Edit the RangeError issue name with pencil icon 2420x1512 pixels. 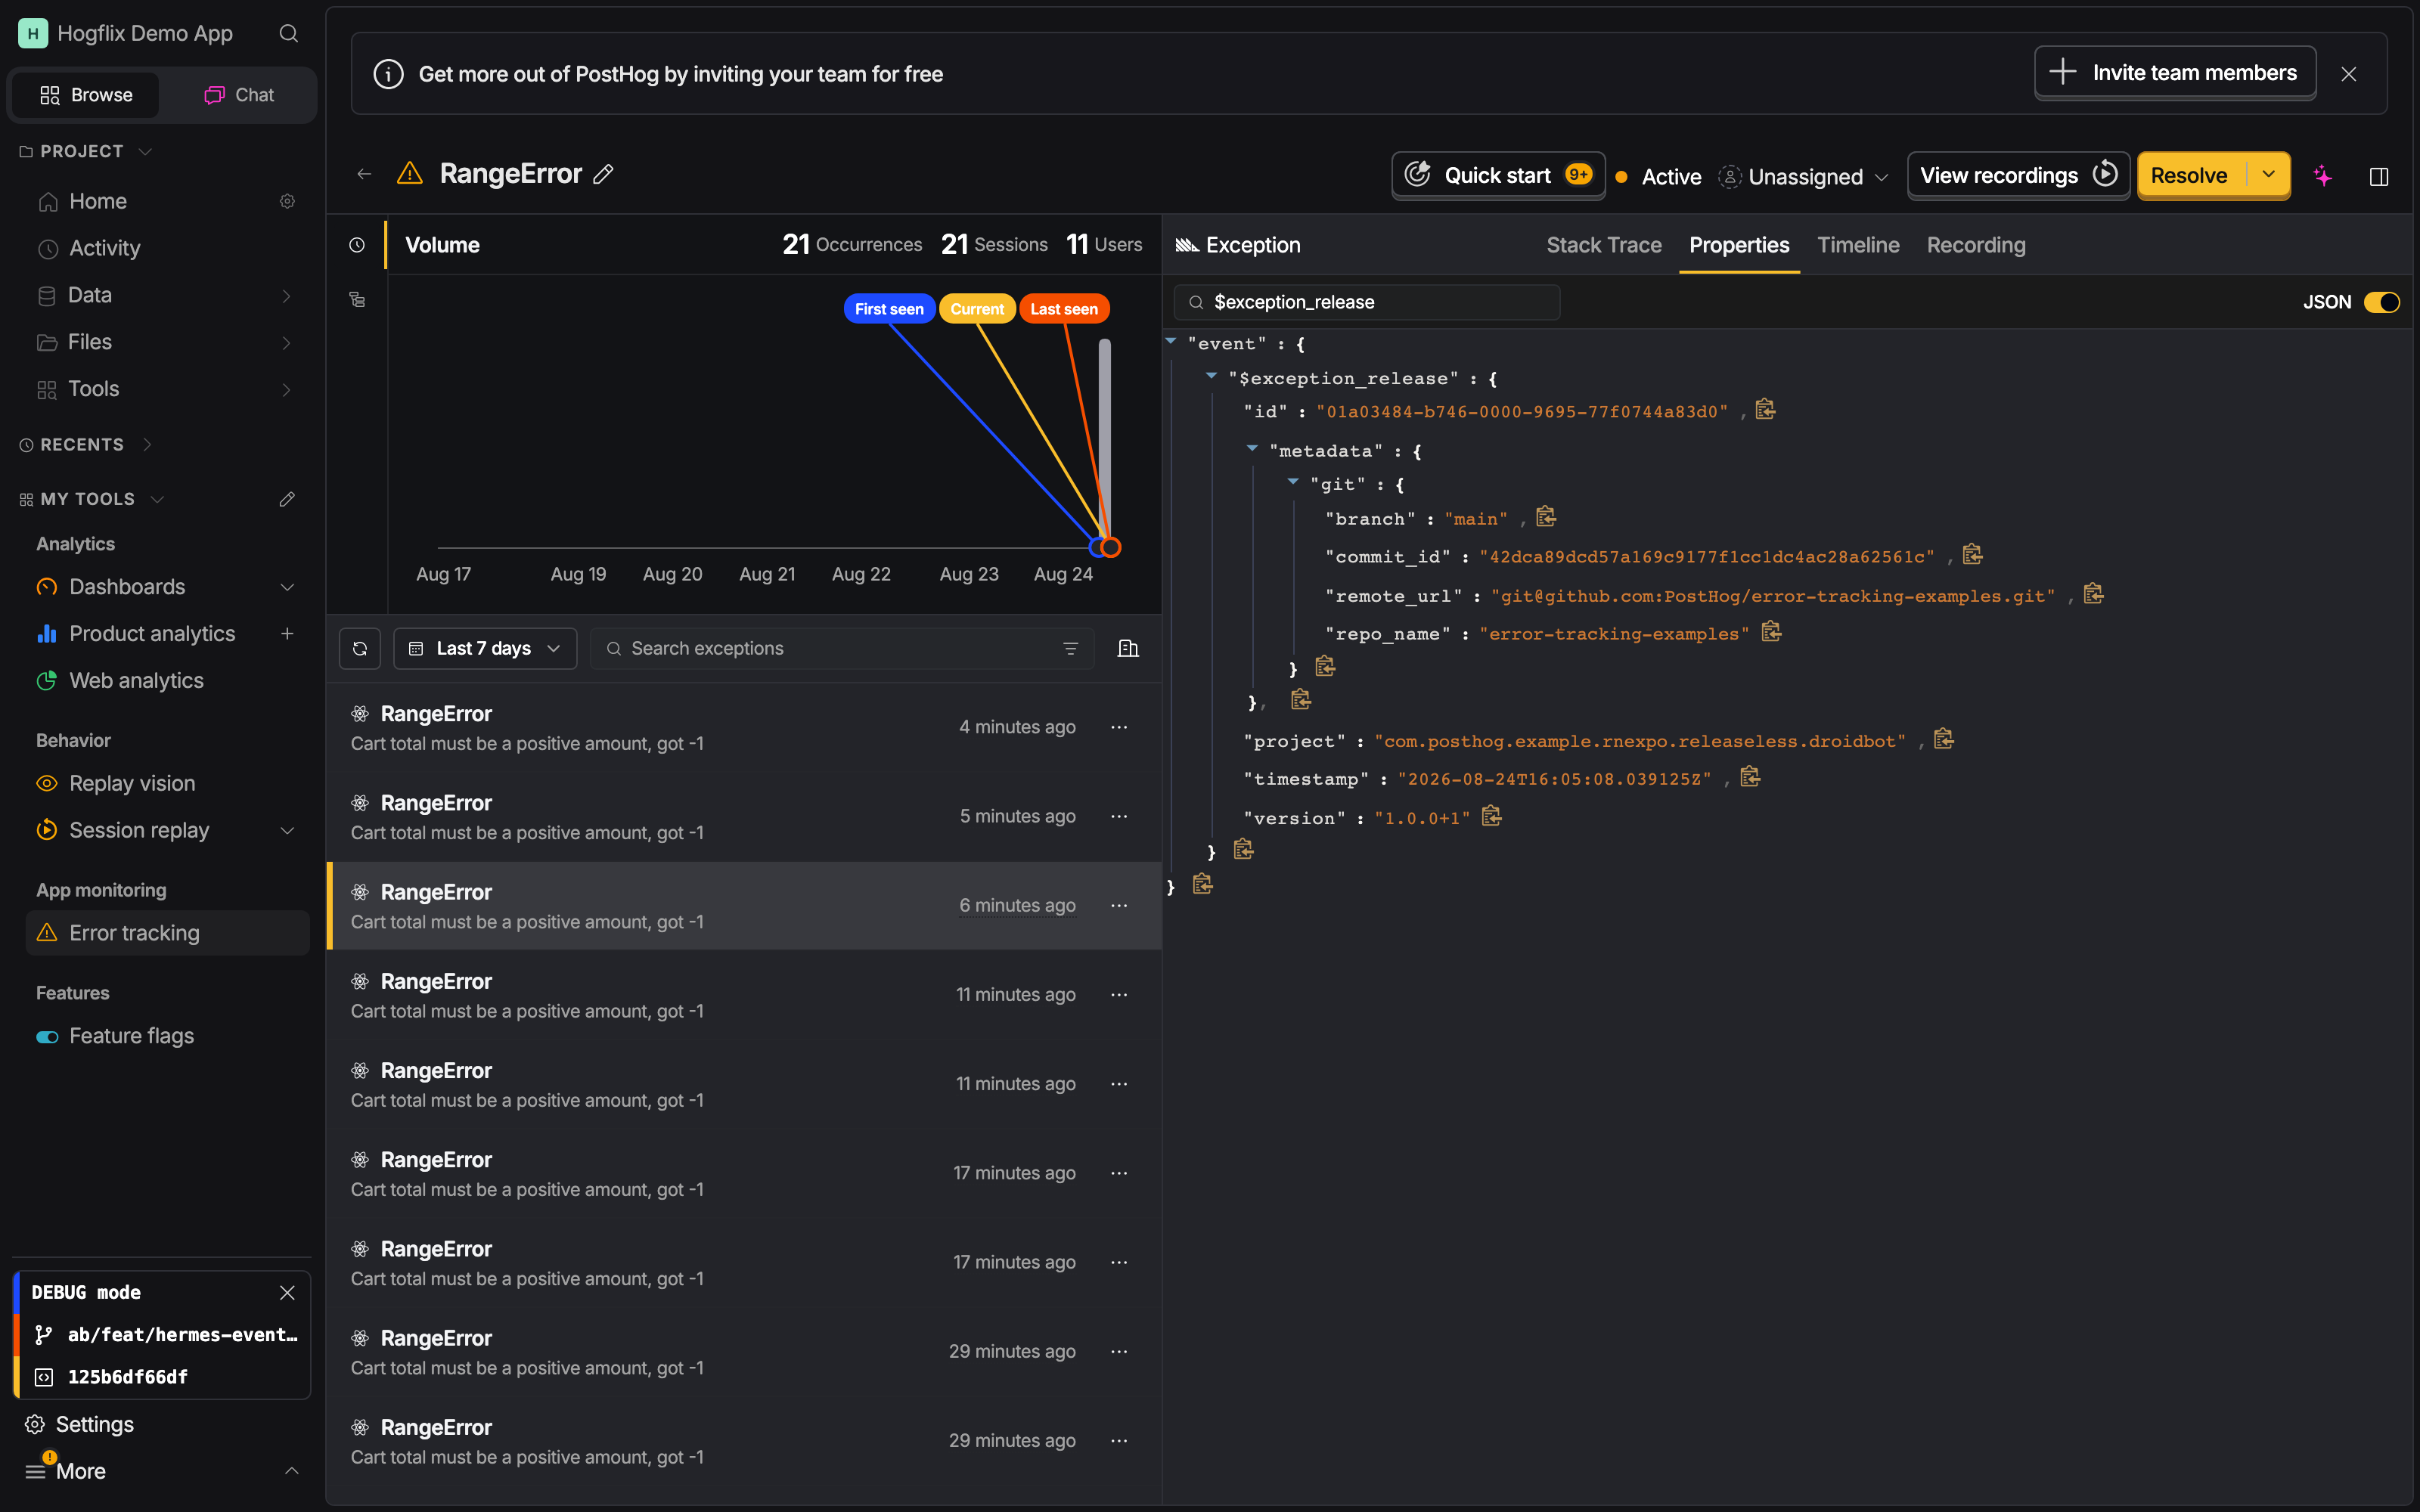point(603,174)
